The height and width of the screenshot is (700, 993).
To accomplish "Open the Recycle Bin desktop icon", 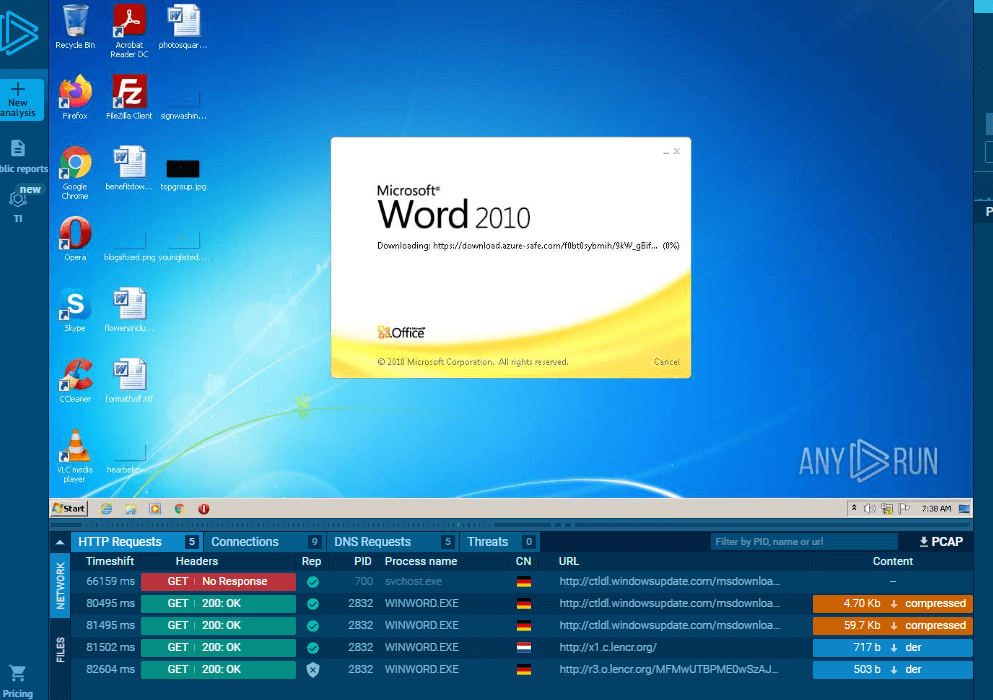I will [75, 27].
